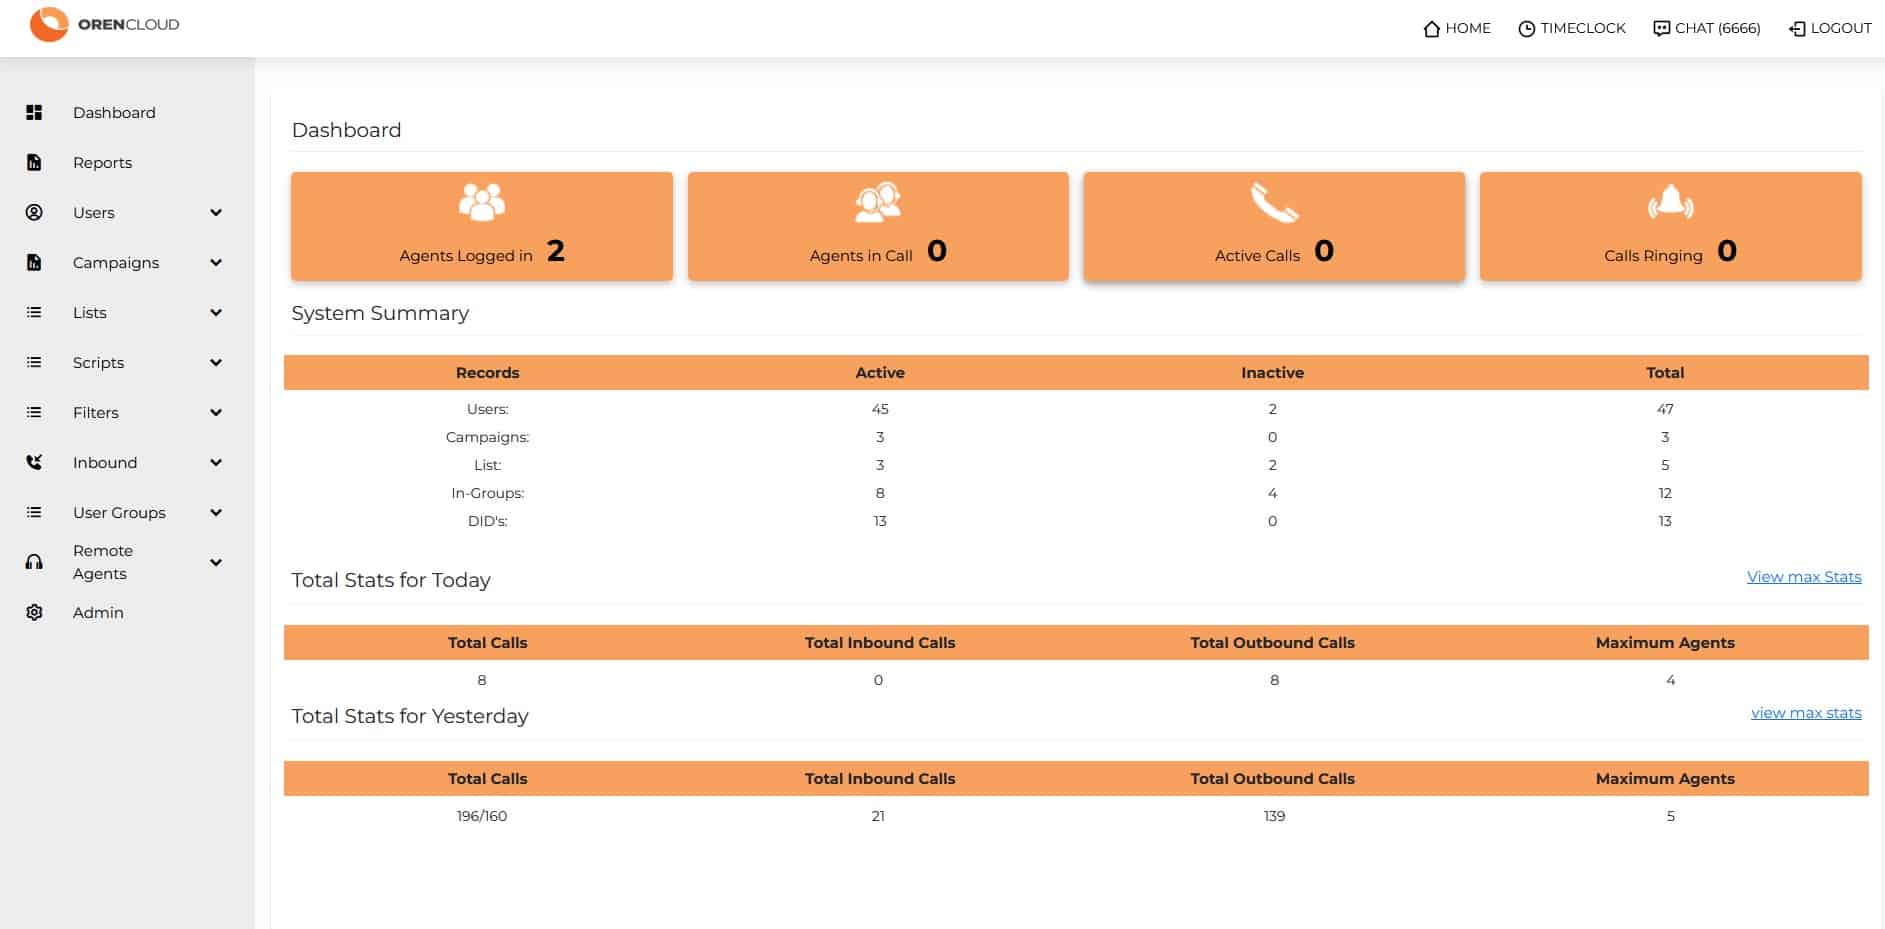
Task: Select Inbound in the sidebar
Action: tap(105, 463)
